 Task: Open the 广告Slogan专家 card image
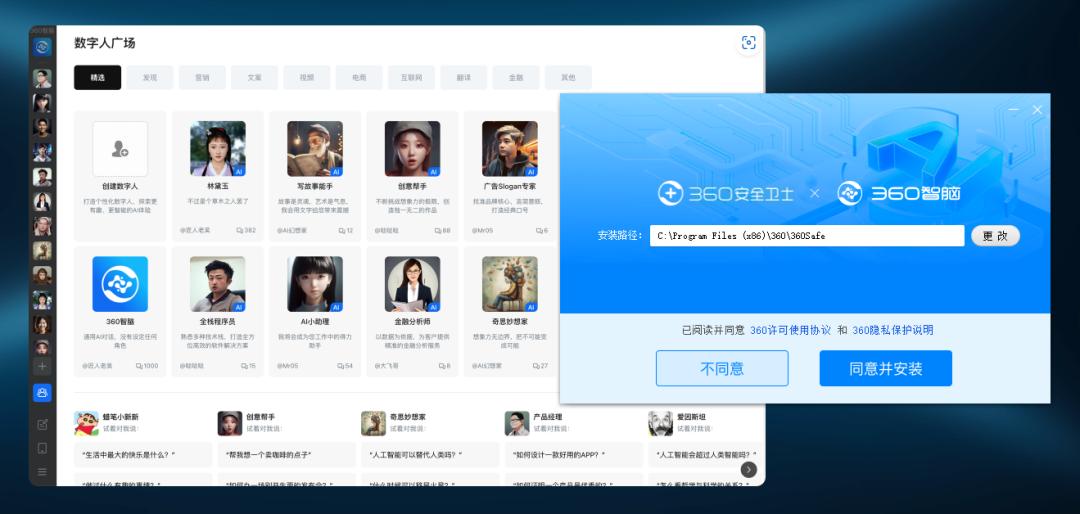coord(510,149)
